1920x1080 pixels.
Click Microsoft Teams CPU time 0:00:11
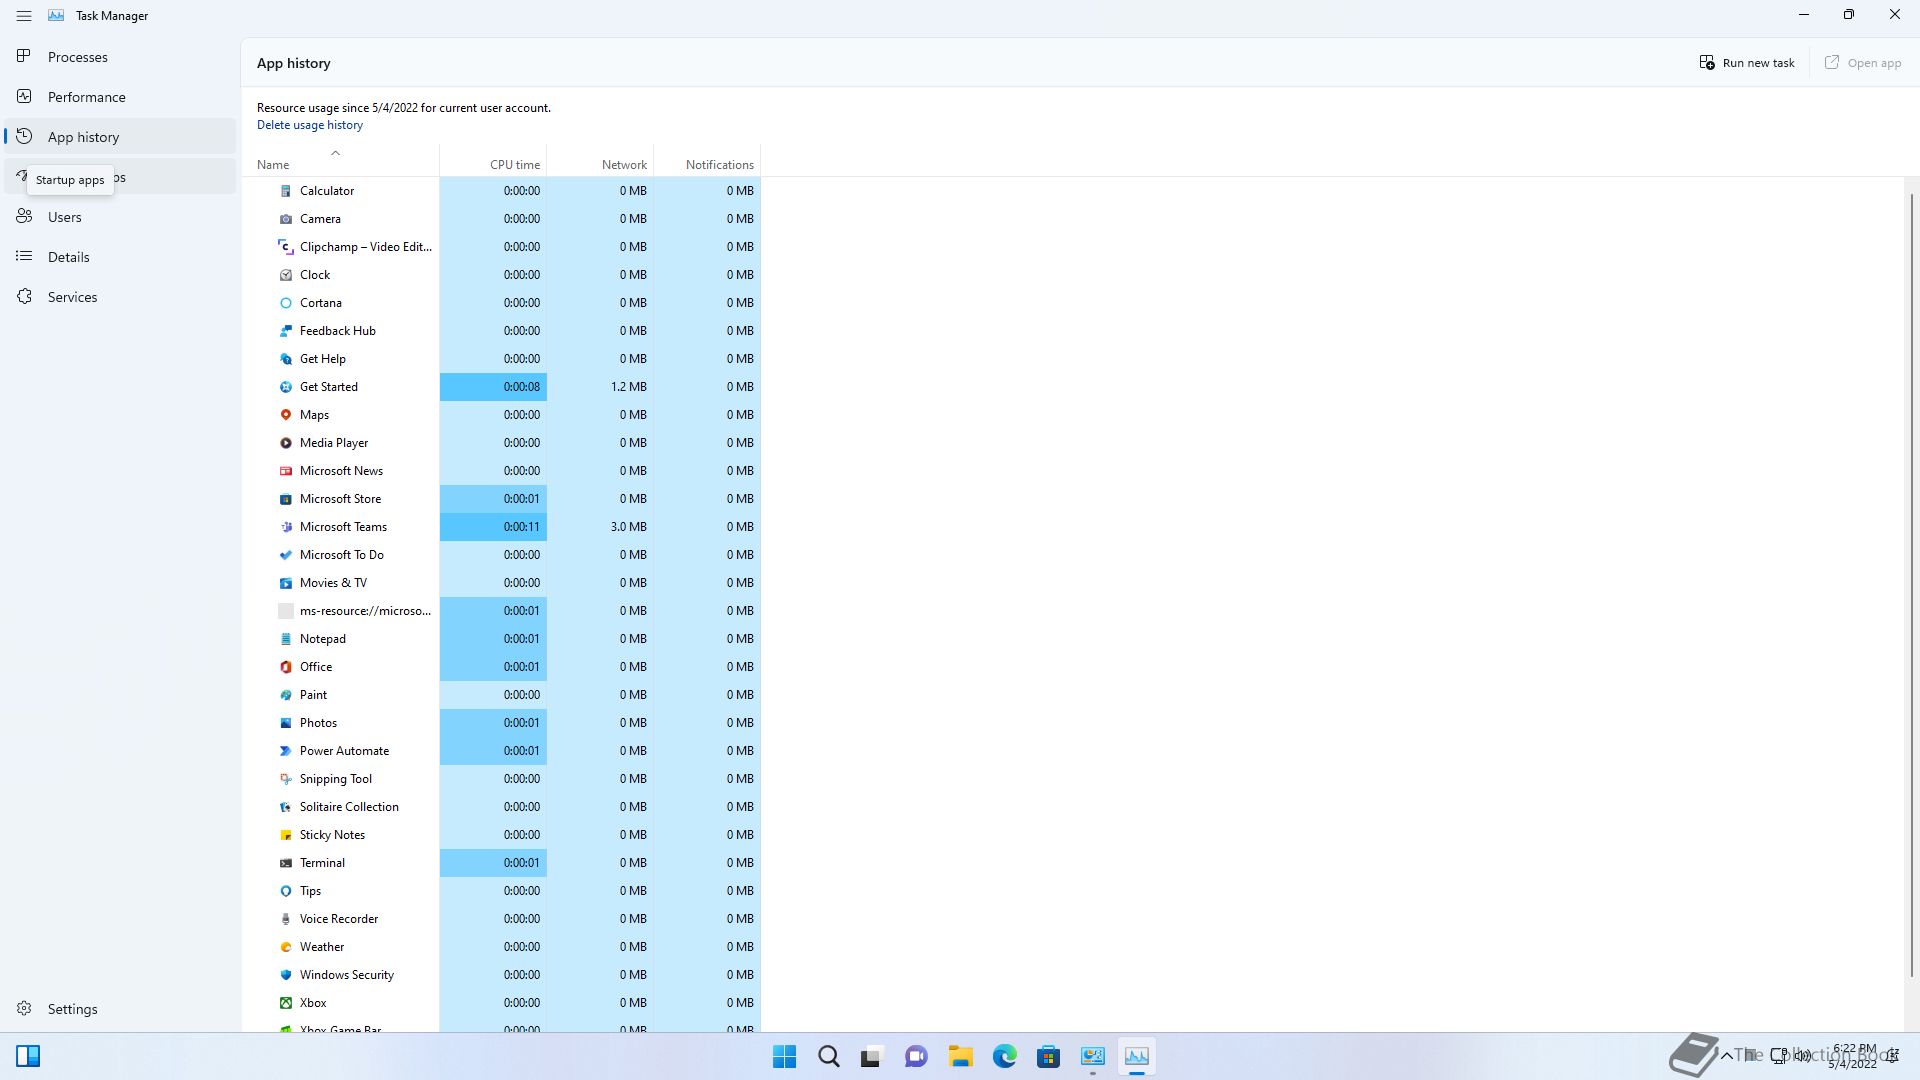(x=493, y=527)
